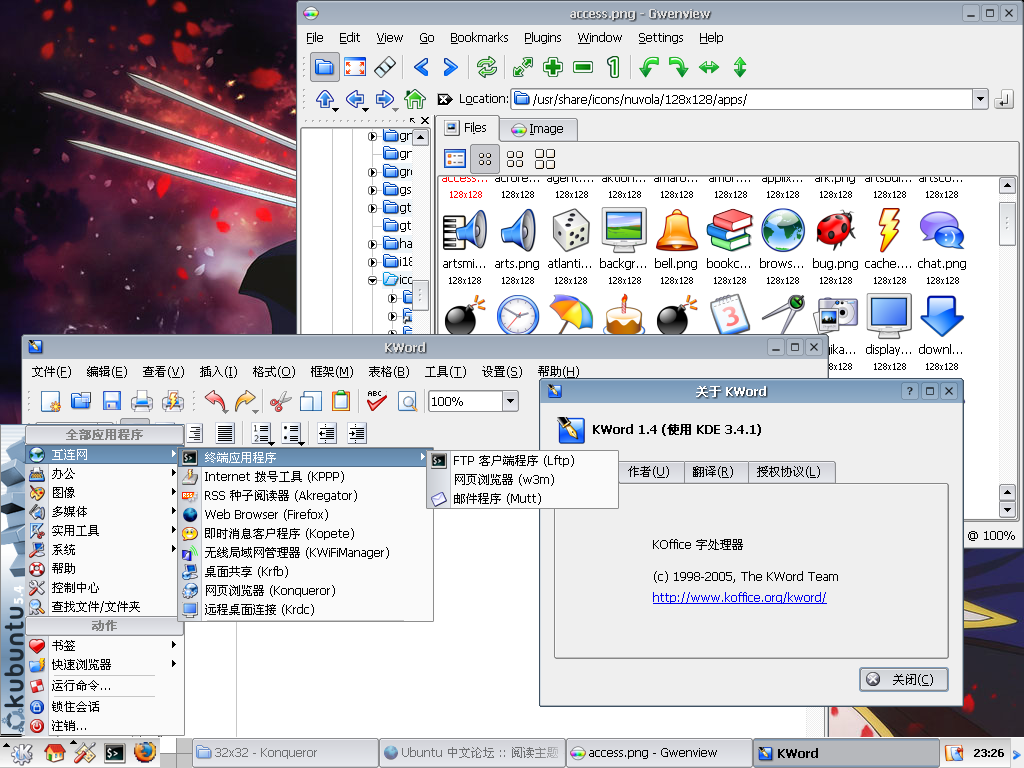
Task: Click the Home folder icon in Gwenview
Action: 415,99
